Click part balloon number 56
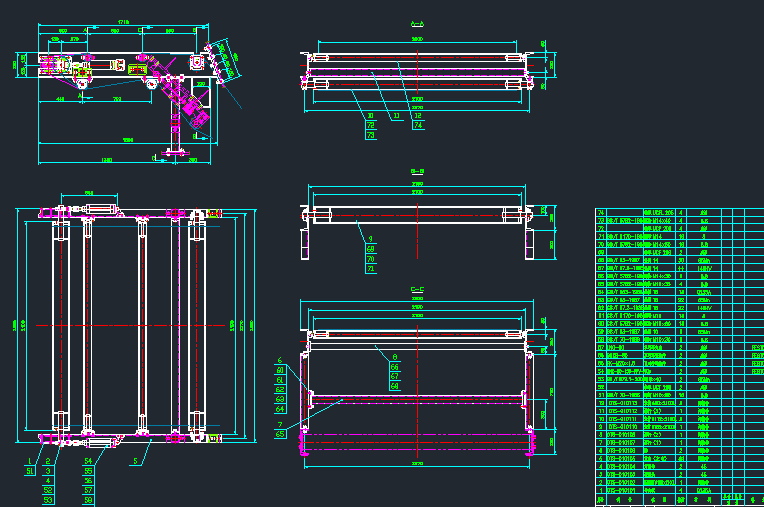The image size is (764, 507). click(x=88, y=481)
